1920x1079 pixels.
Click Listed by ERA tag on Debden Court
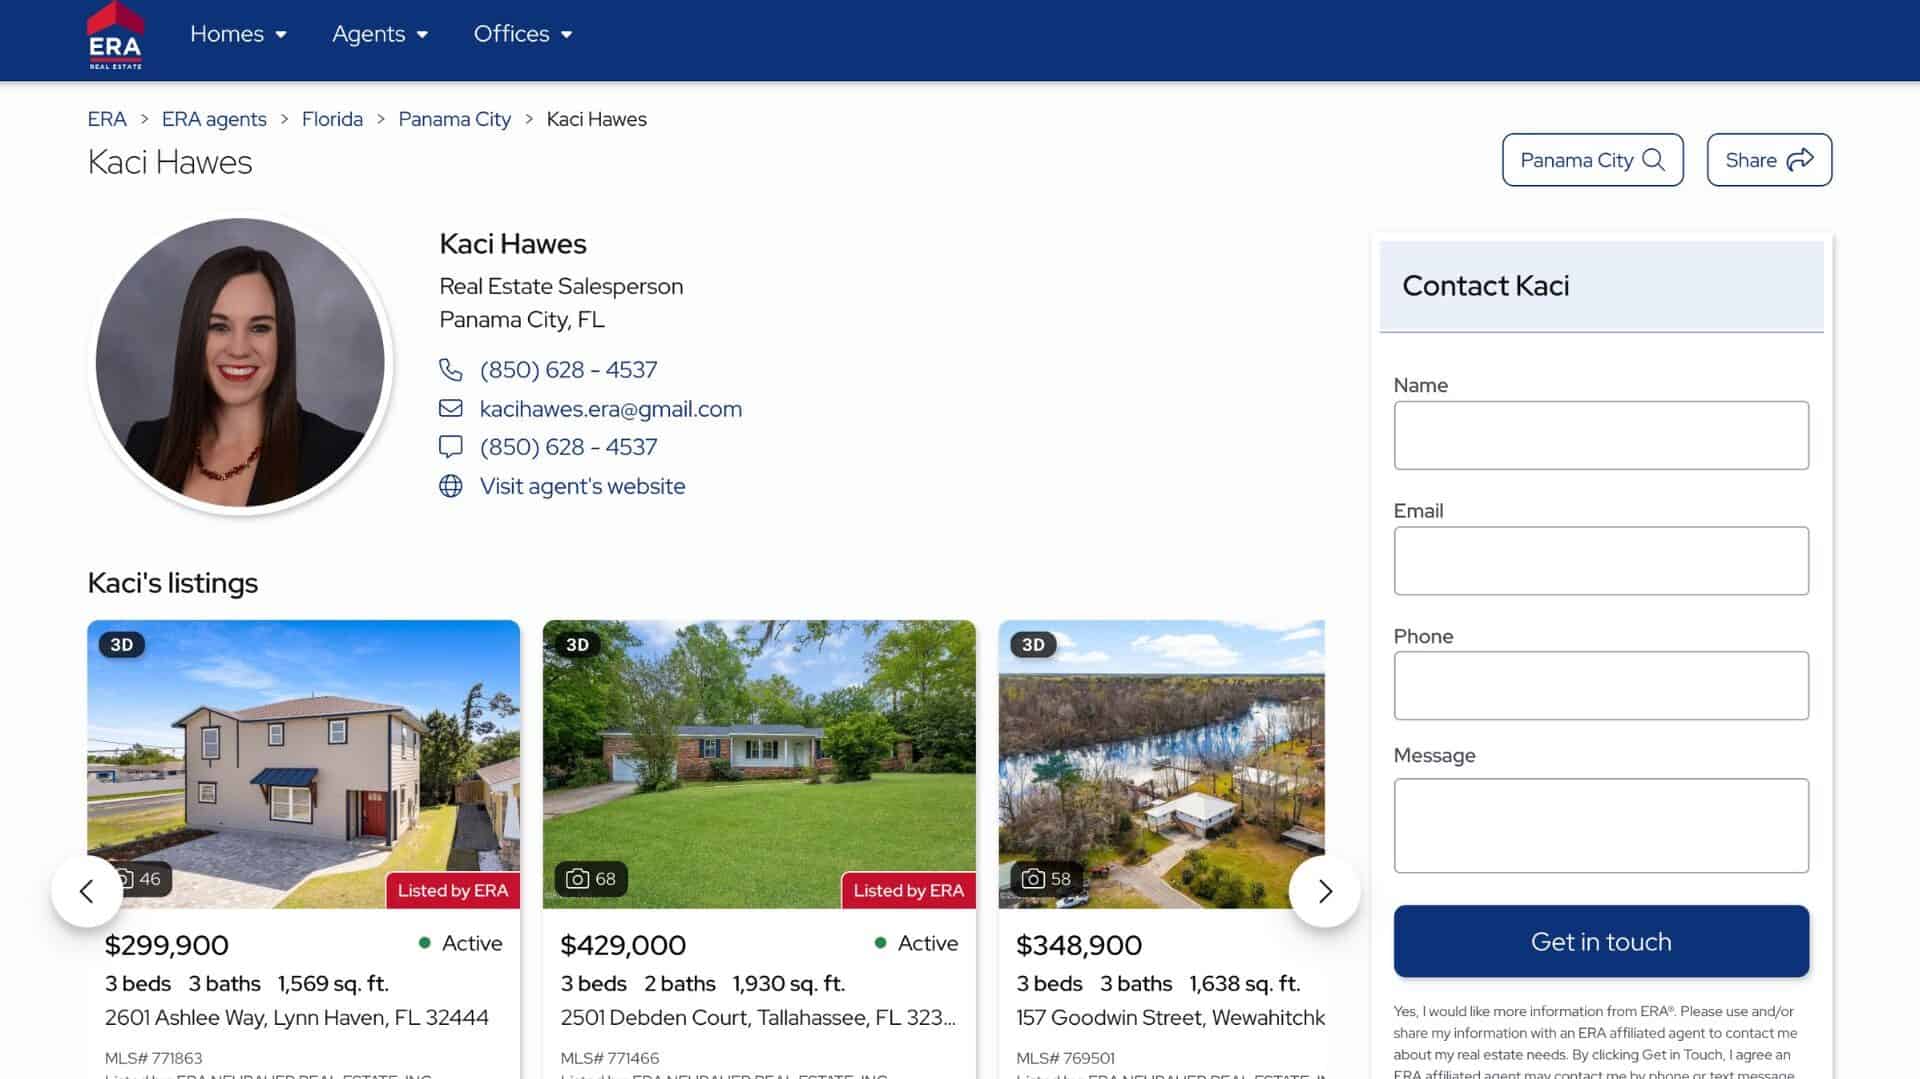point(908,891)
